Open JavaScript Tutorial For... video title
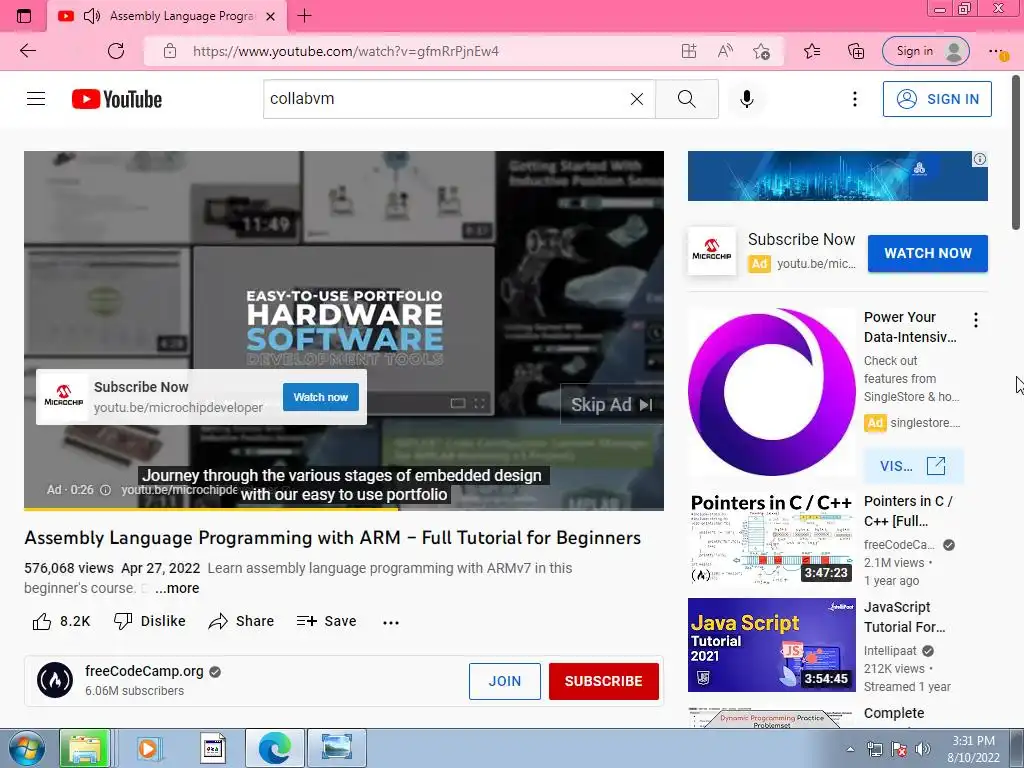1024x768 pixels. (x=904, y=616)
